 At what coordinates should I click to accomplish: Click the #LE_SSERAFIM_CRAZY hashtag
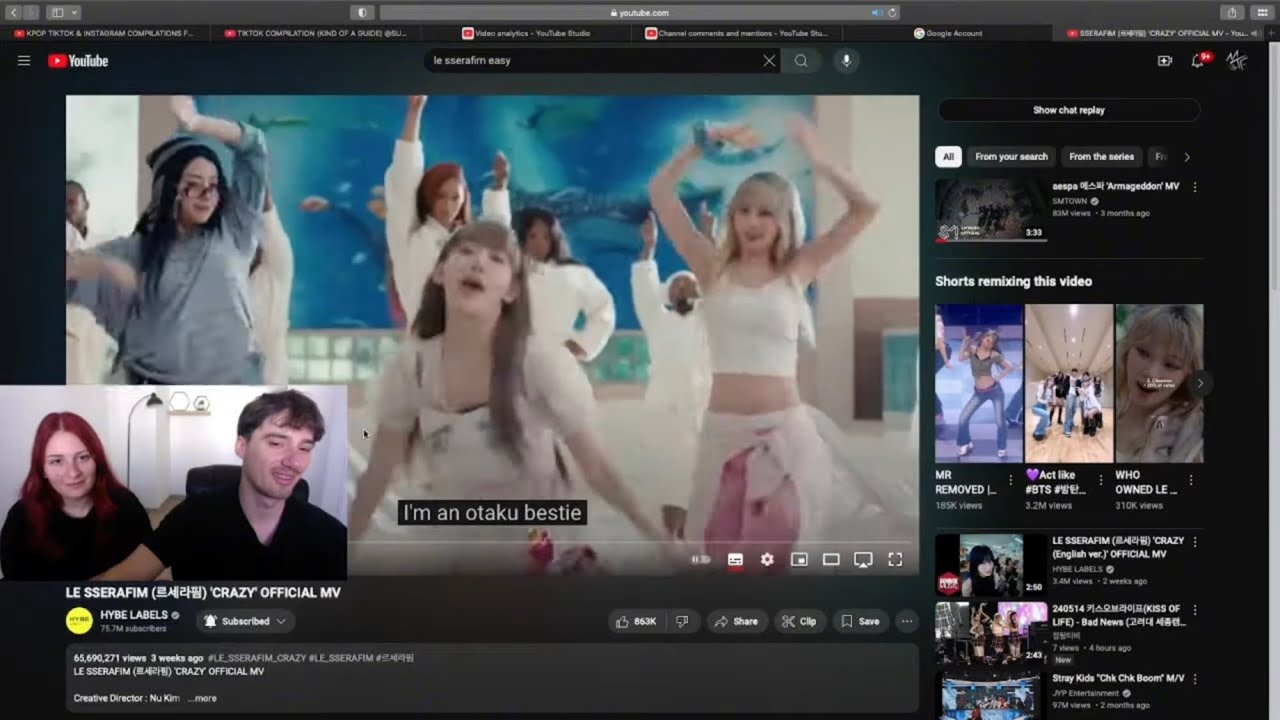pos(257,658)
